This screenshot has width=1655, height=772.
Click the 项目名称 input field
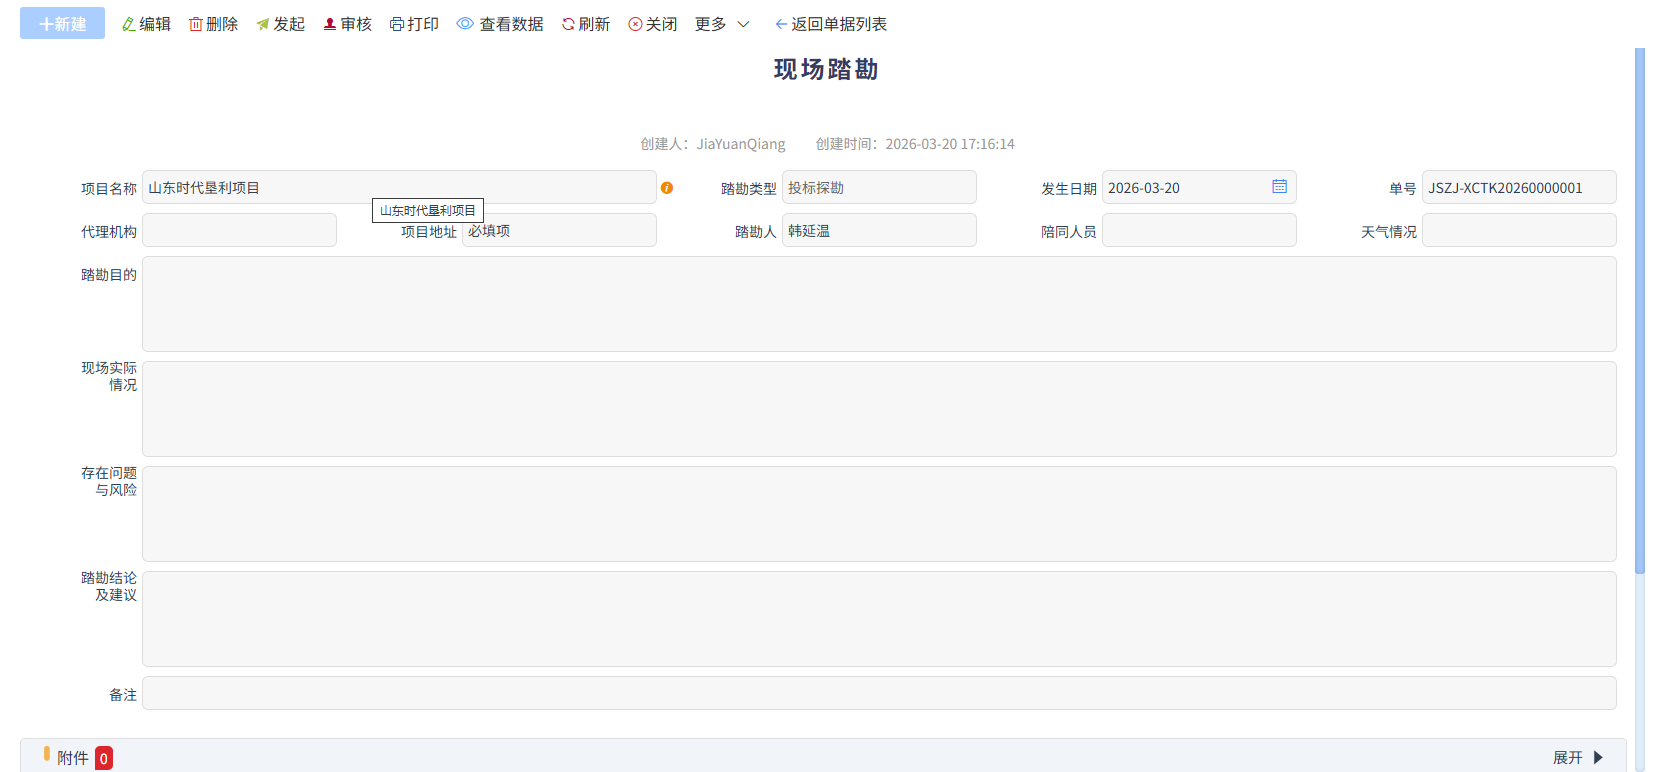399,187
